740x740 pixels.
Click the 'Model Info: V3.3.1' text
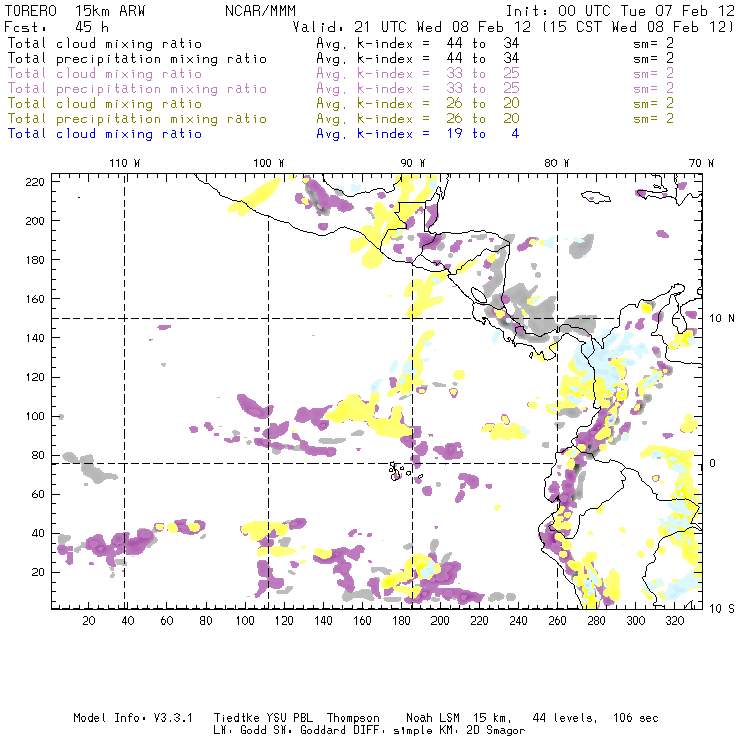[133, 718]
